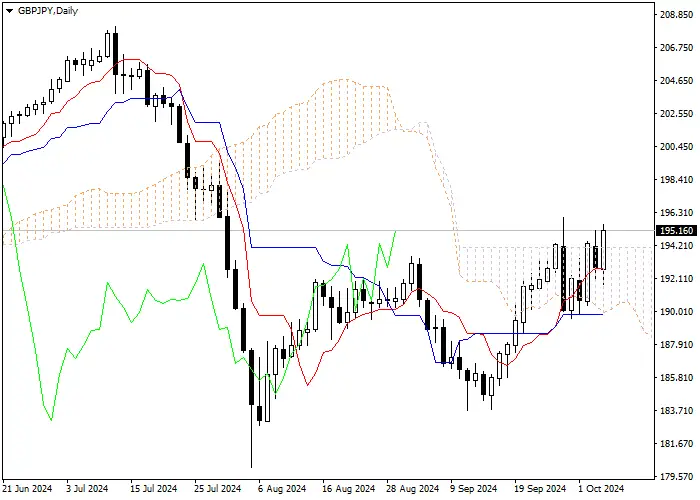Click the 187.910 price axis label
The image size is (700, 500).
point(676,345)
